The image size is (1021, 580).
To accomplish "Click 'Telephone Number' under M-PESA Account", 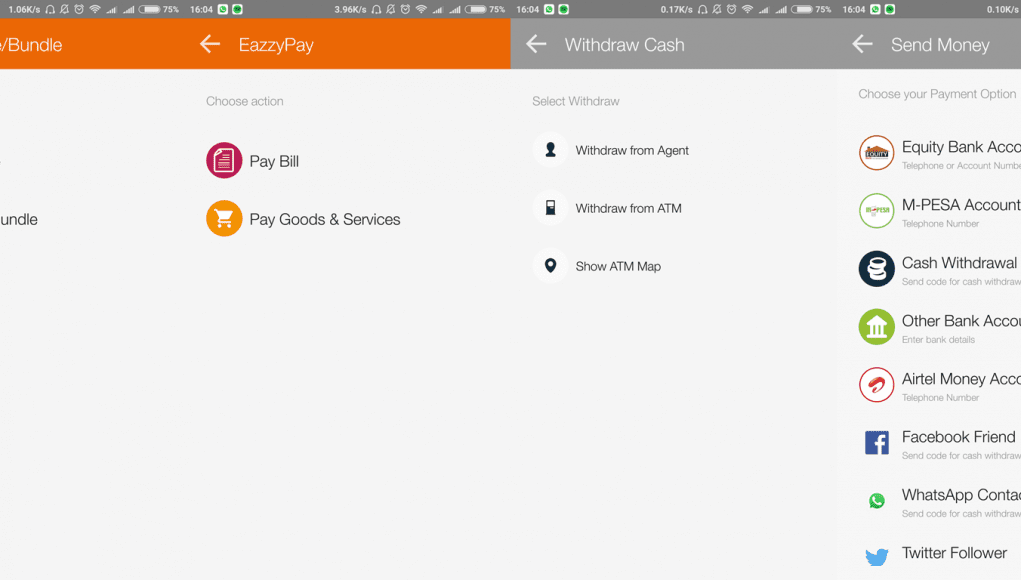I will pyautogui.click(x=940, y=223).
